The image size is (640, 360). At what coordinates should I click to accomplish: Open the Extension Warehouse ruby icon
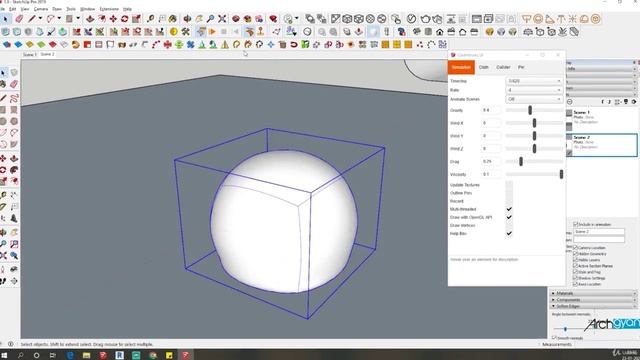coord(273,19)
